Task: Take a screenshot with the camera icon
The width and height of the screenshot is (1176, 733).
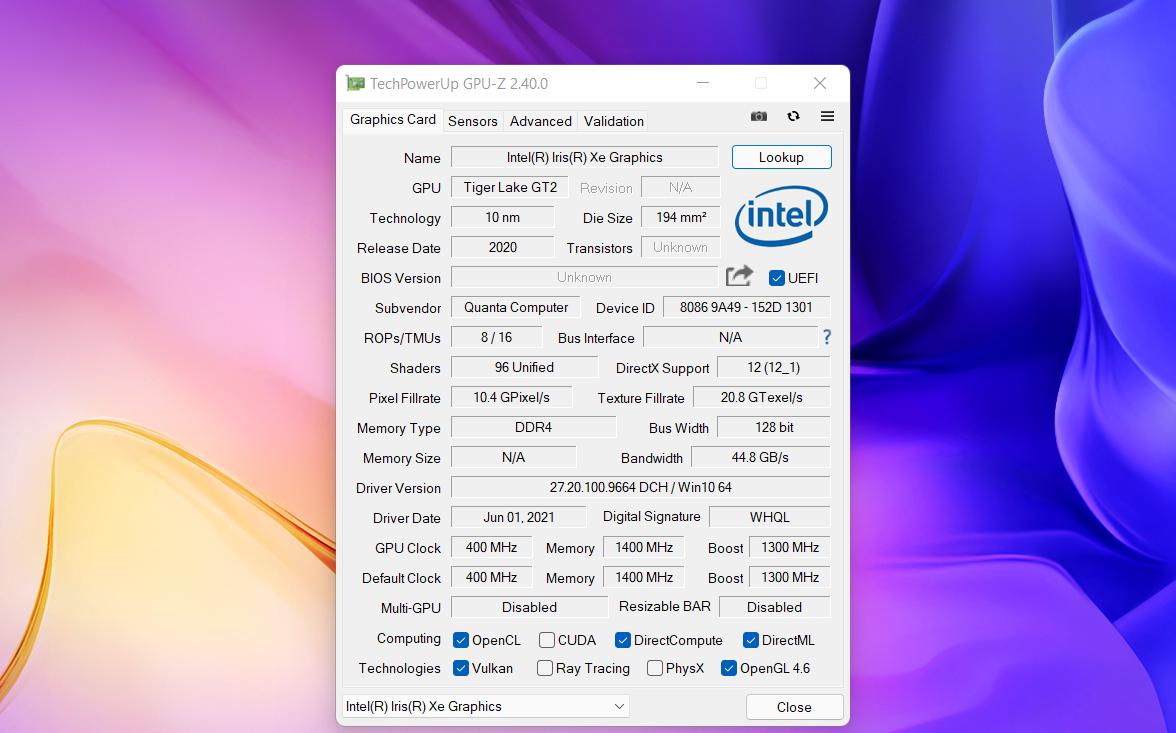Action: 759,116
